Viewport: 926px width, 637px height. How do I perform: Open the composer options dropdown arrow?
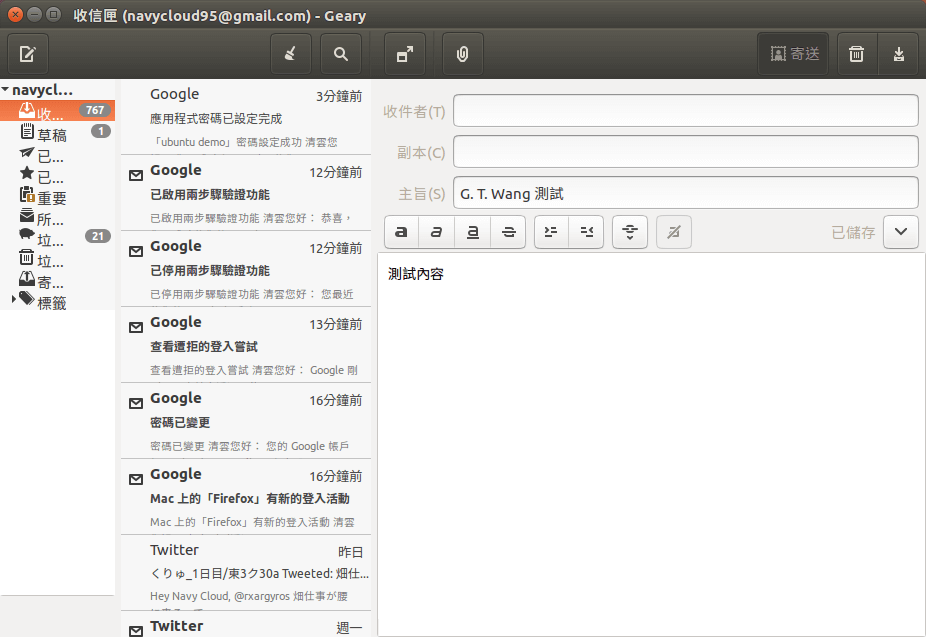pyautogui.click(x=900, y=232)
